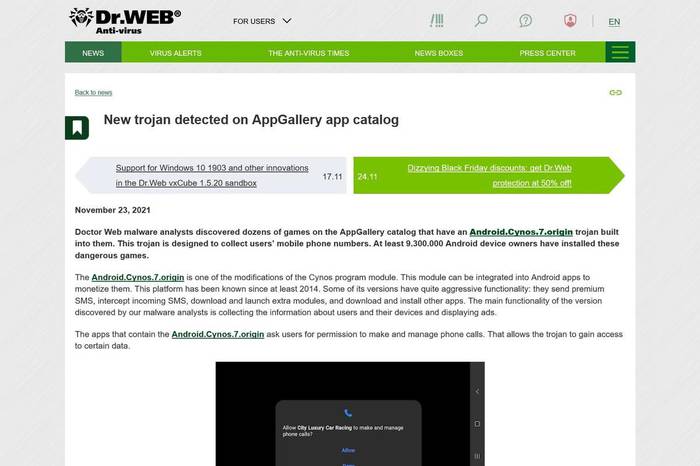
Task: Select the NEWS tab
Action: [93, 52]
